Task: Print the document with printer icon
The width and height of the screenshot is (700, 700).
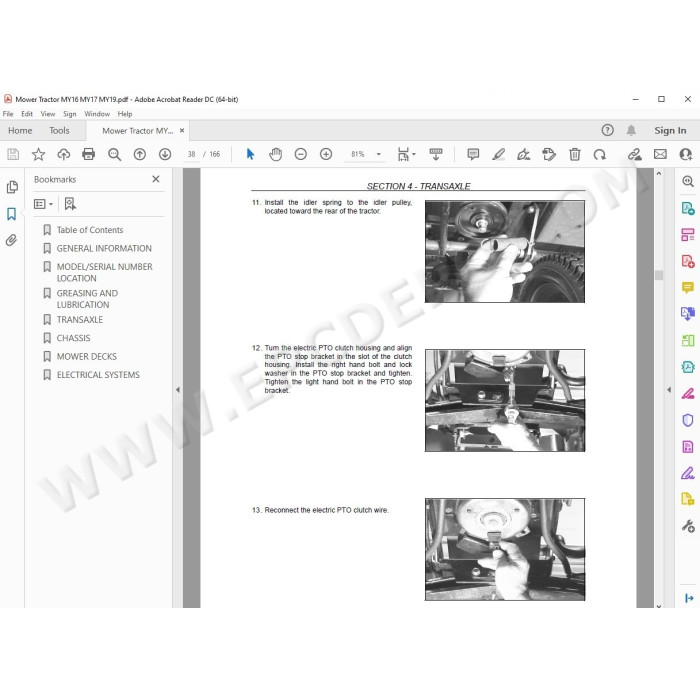Action: 89,154
